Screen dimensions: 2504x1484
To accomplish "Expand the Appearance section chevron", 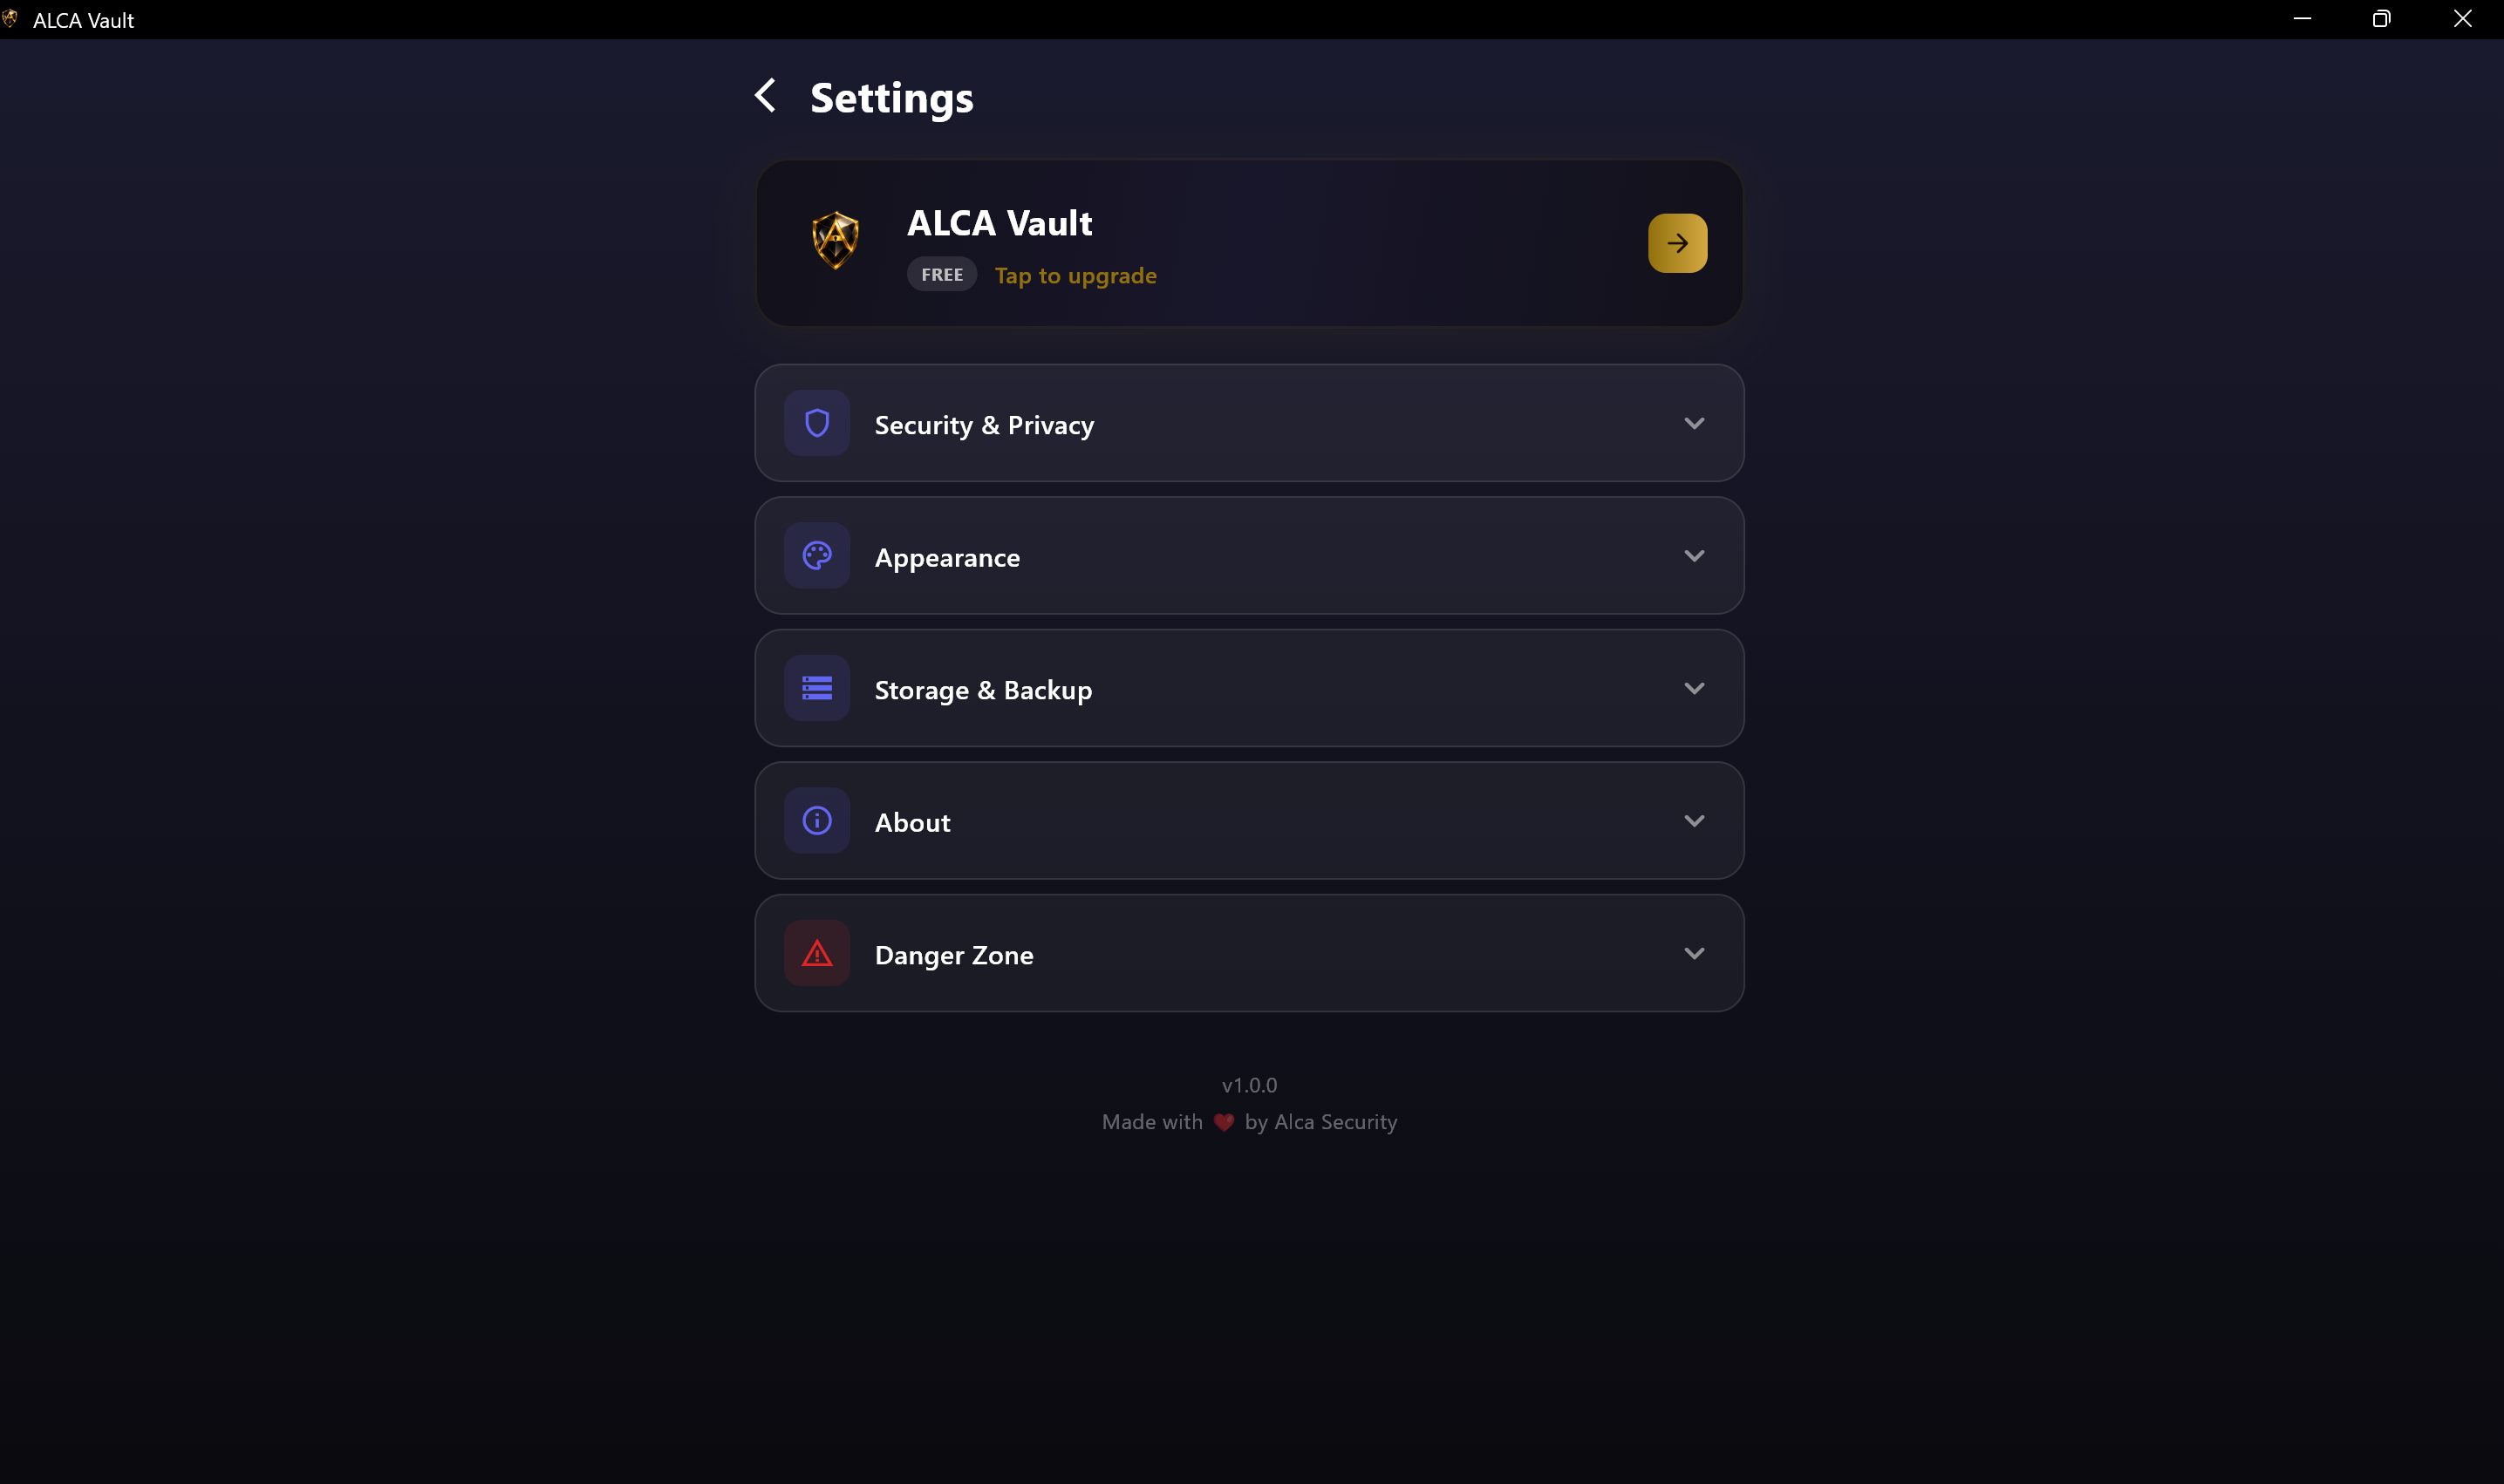I will [1693, 556].
